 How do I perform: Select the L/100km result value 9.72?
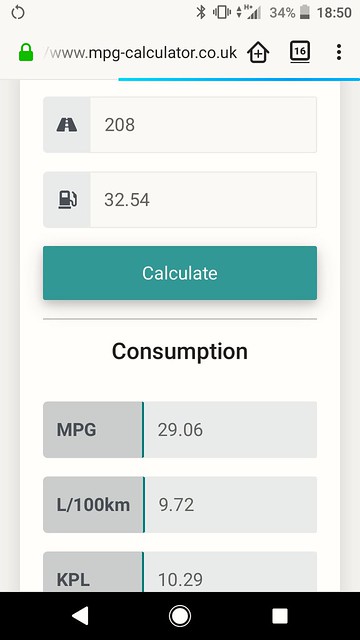point(176,505)
